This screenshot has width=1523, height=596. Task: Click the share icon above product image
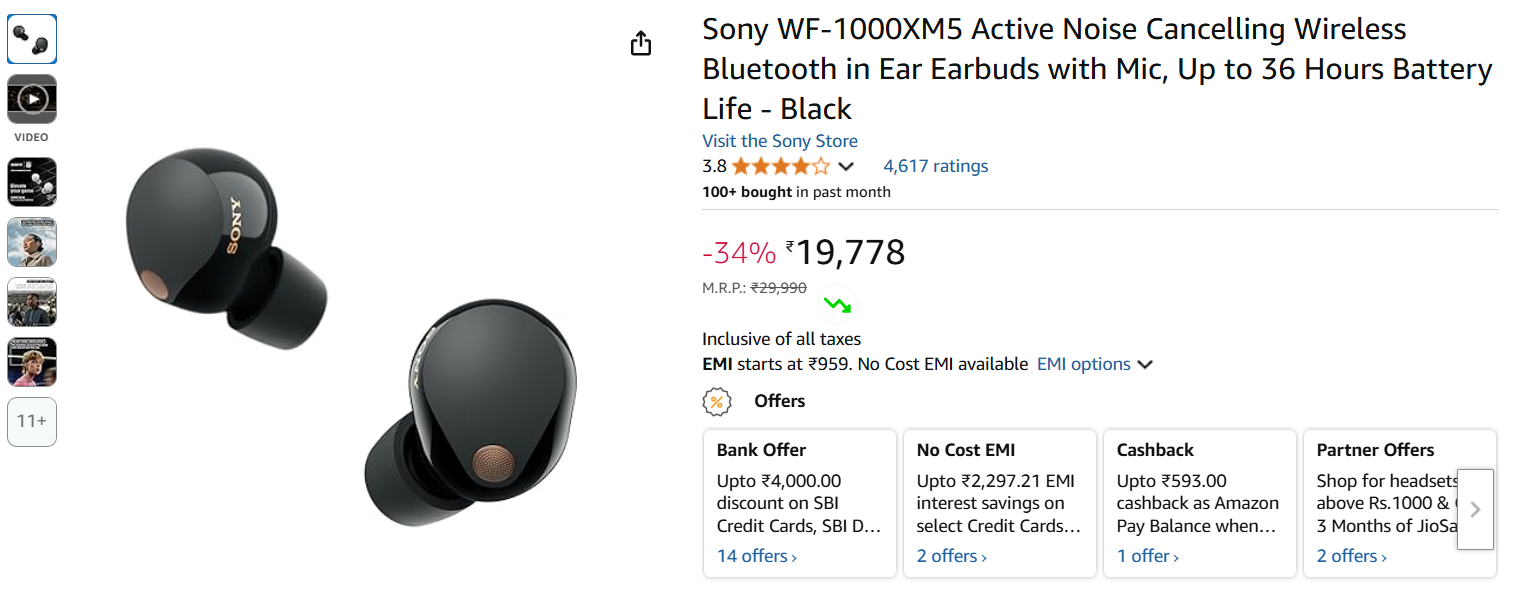tap(641, 44)
